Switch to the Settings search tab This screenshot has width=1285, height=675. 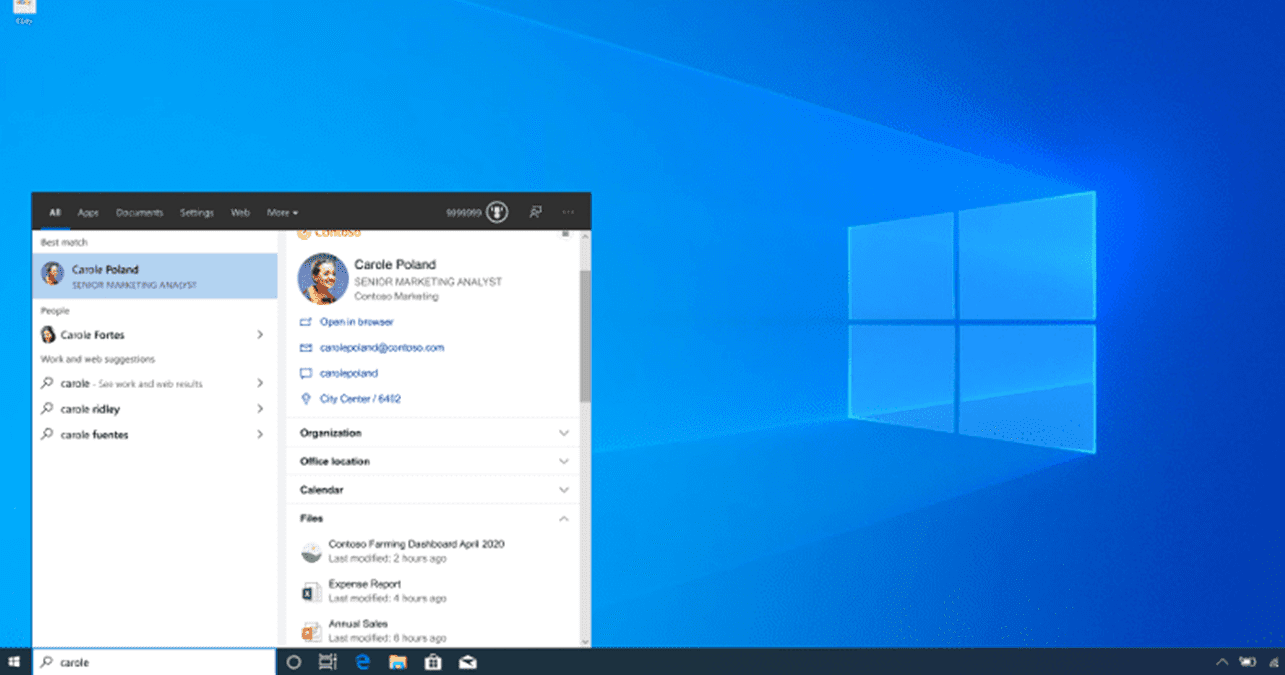pyautogui.click(x=196, y=212)
